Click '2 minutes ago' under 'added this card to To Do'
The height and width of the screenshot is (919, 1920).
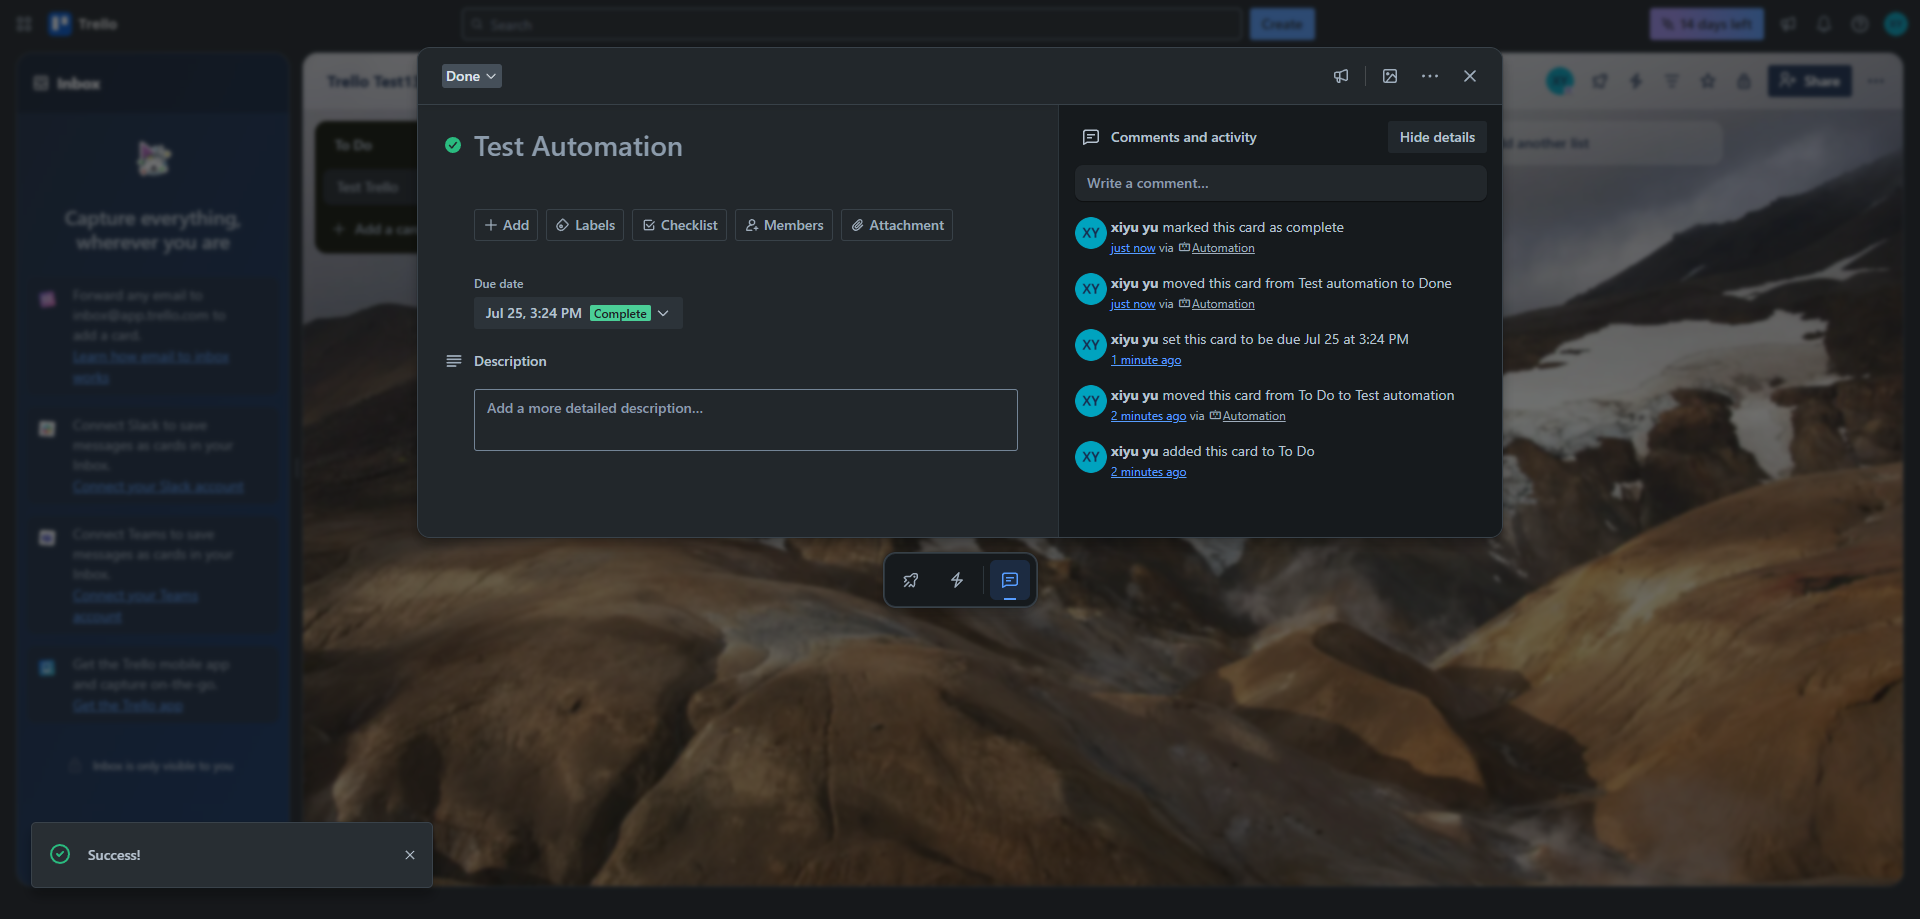coord(1149,472)
